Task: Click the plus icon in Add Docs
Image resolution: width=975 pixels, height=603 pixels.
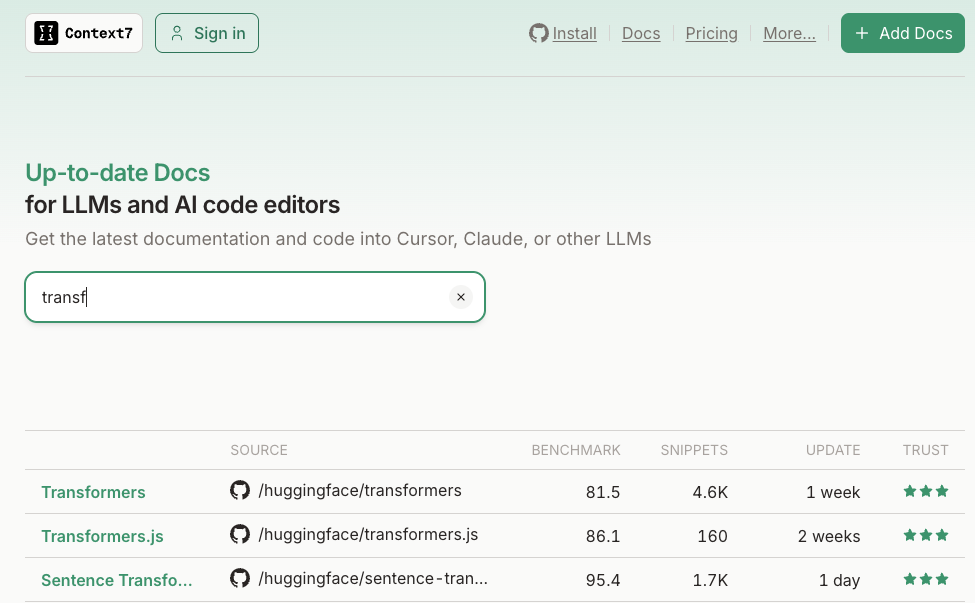Action: click(862, 33)
